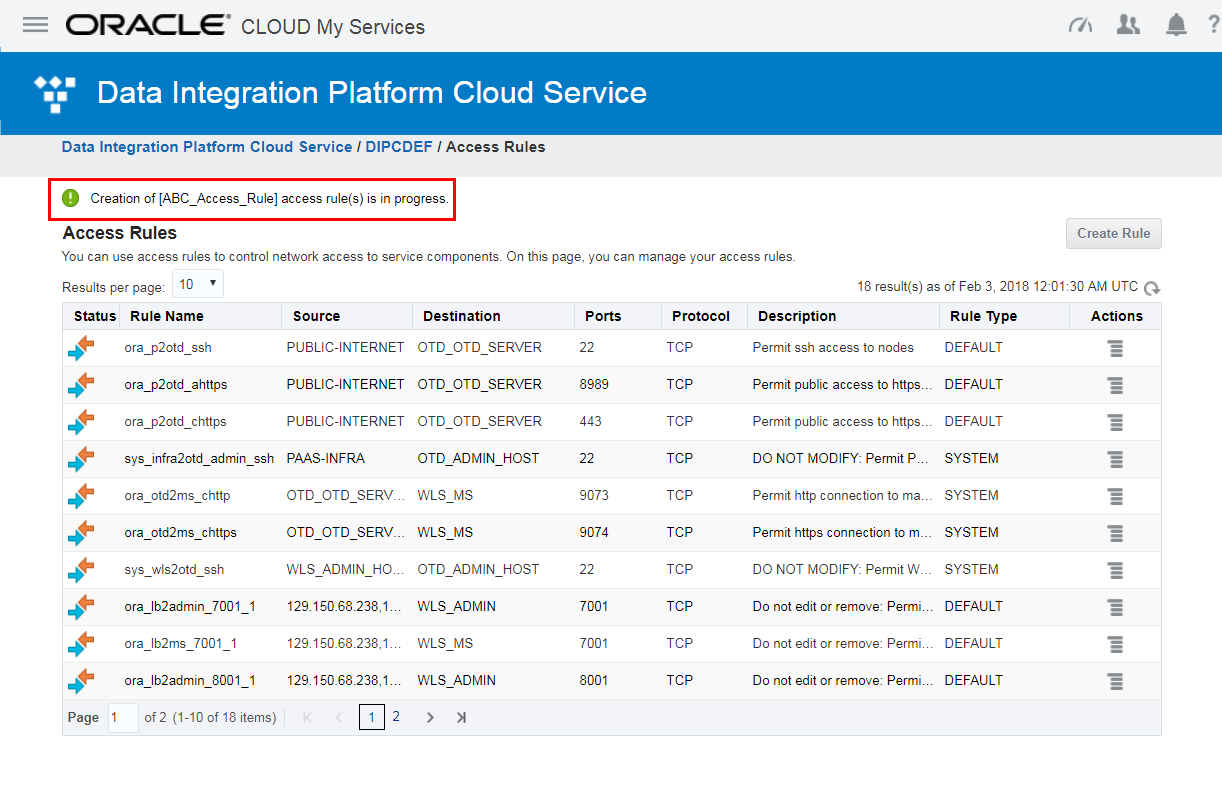Open Data Integration Platform Cloud Service breadcrumb
The width and height of the screenshot is (1222, 809).
pyautogui.click(x=207, y=147)
